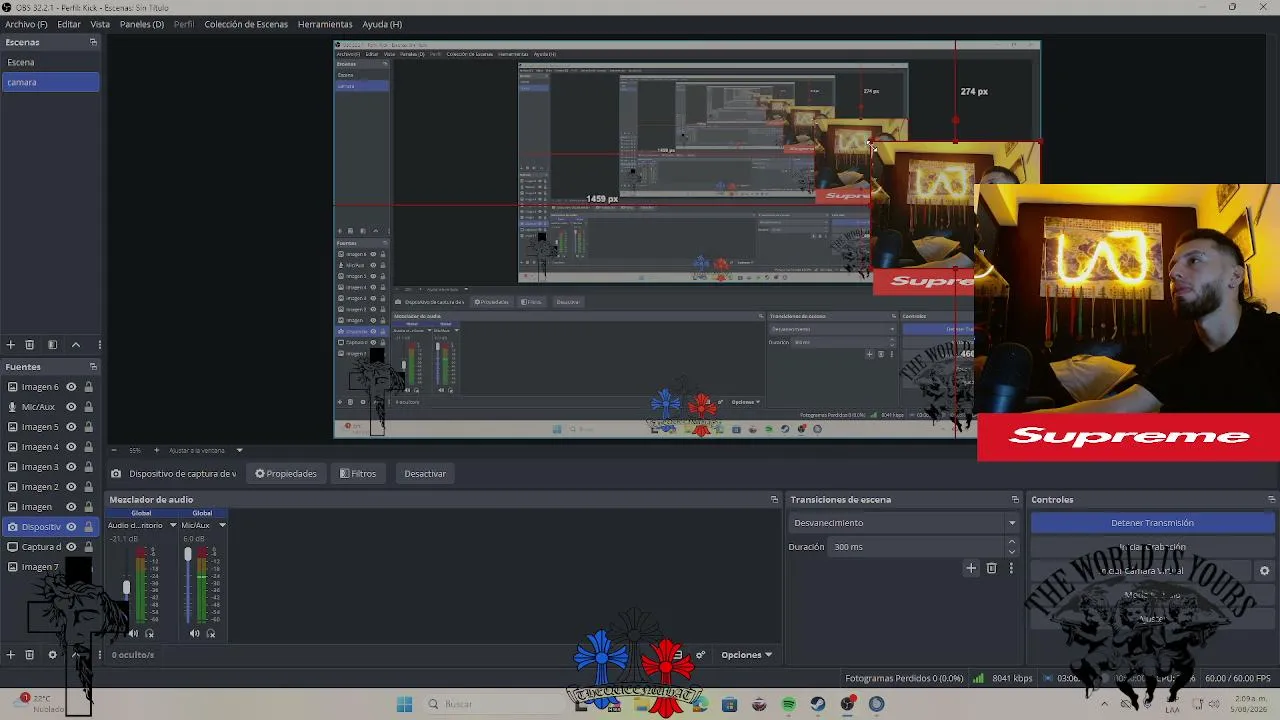Viewport: 1280px width, 720px height.
Task: Move the selected scene up
Action: click(76, 345)
